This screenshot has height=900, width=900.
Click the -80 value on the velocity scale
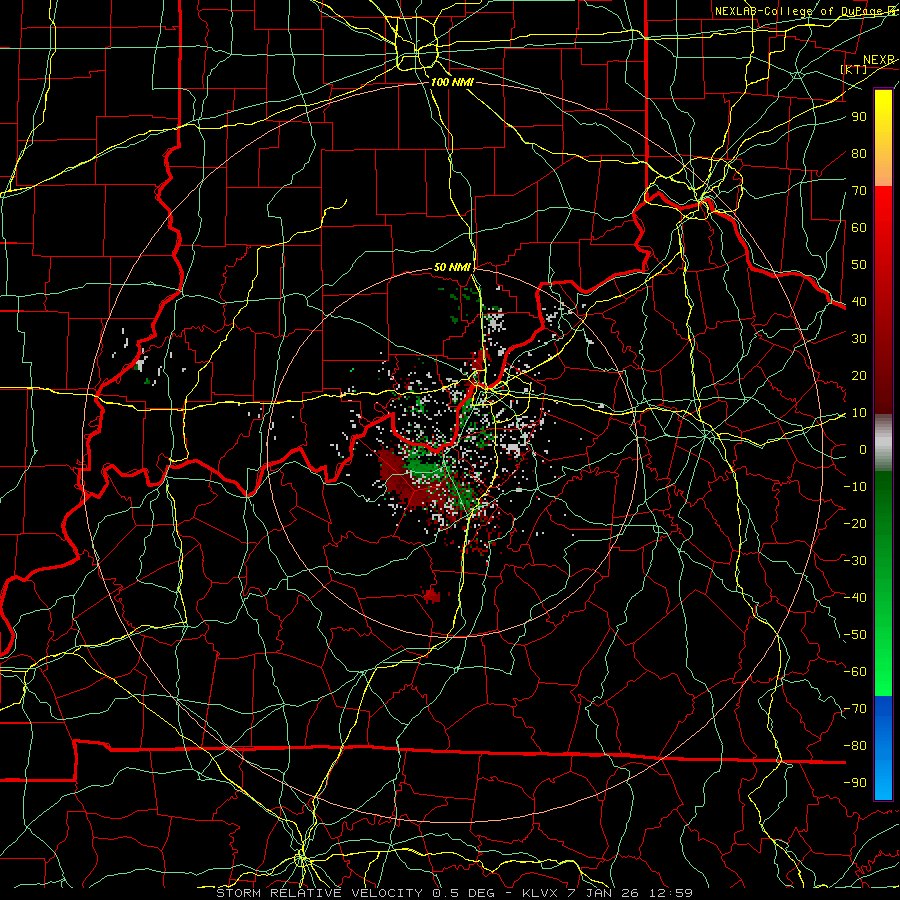coord(855,746)
